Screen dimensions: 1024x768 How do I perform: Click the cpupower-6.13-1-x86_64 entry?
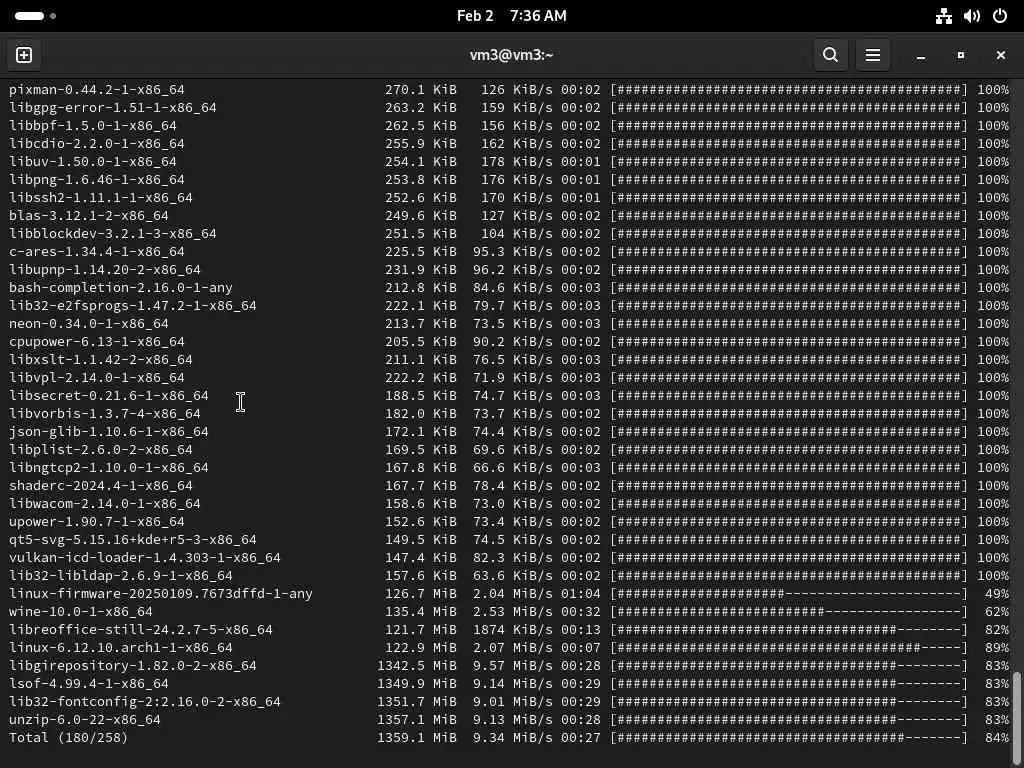pyautogui.click(x=97, y=342)
